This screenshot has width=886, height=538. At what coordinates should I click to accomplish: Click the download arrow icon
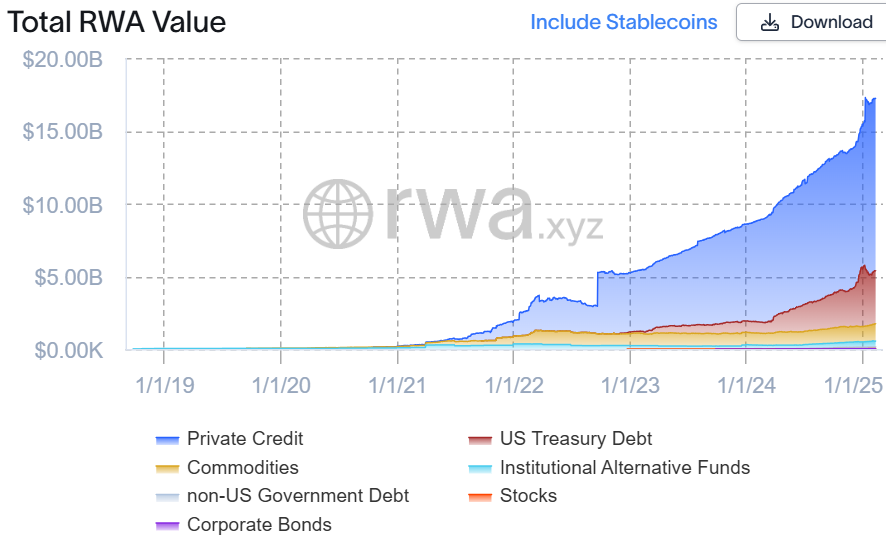click(769, 22)
